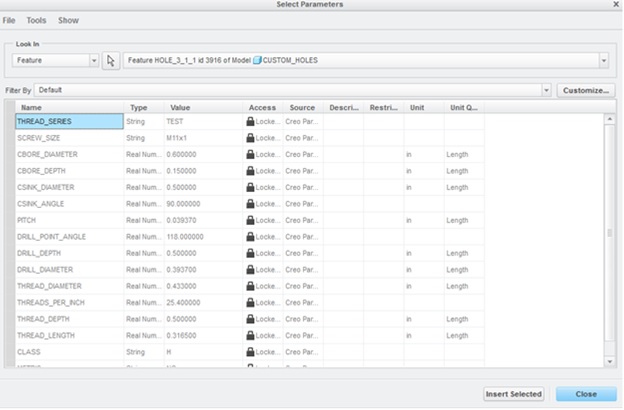This screenshot has width=624, height=410.
Task: Select the PITCH parameter name
Action: coord(26,220)
